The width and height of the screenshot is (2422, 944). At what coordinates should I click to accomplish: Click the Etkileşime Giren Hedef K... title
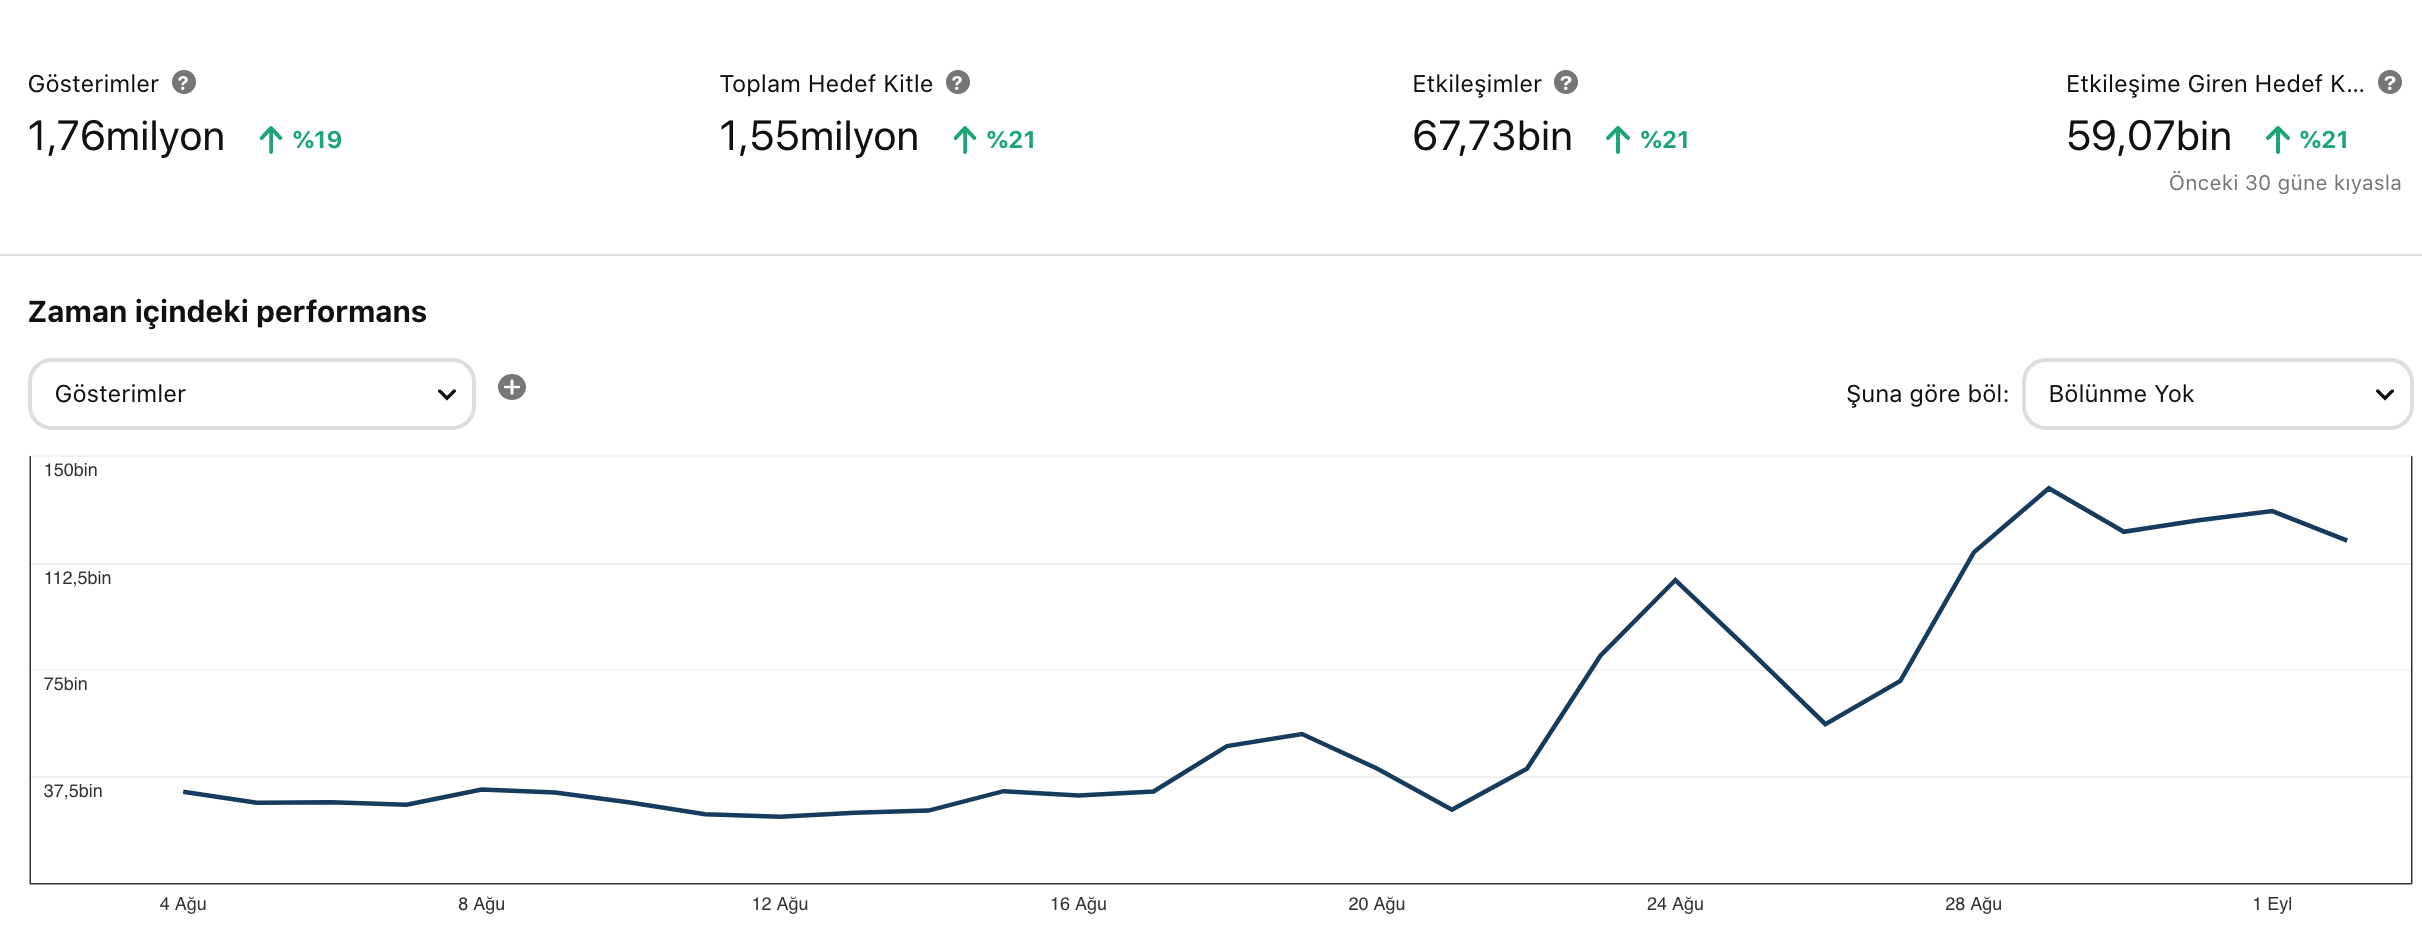2215,84
